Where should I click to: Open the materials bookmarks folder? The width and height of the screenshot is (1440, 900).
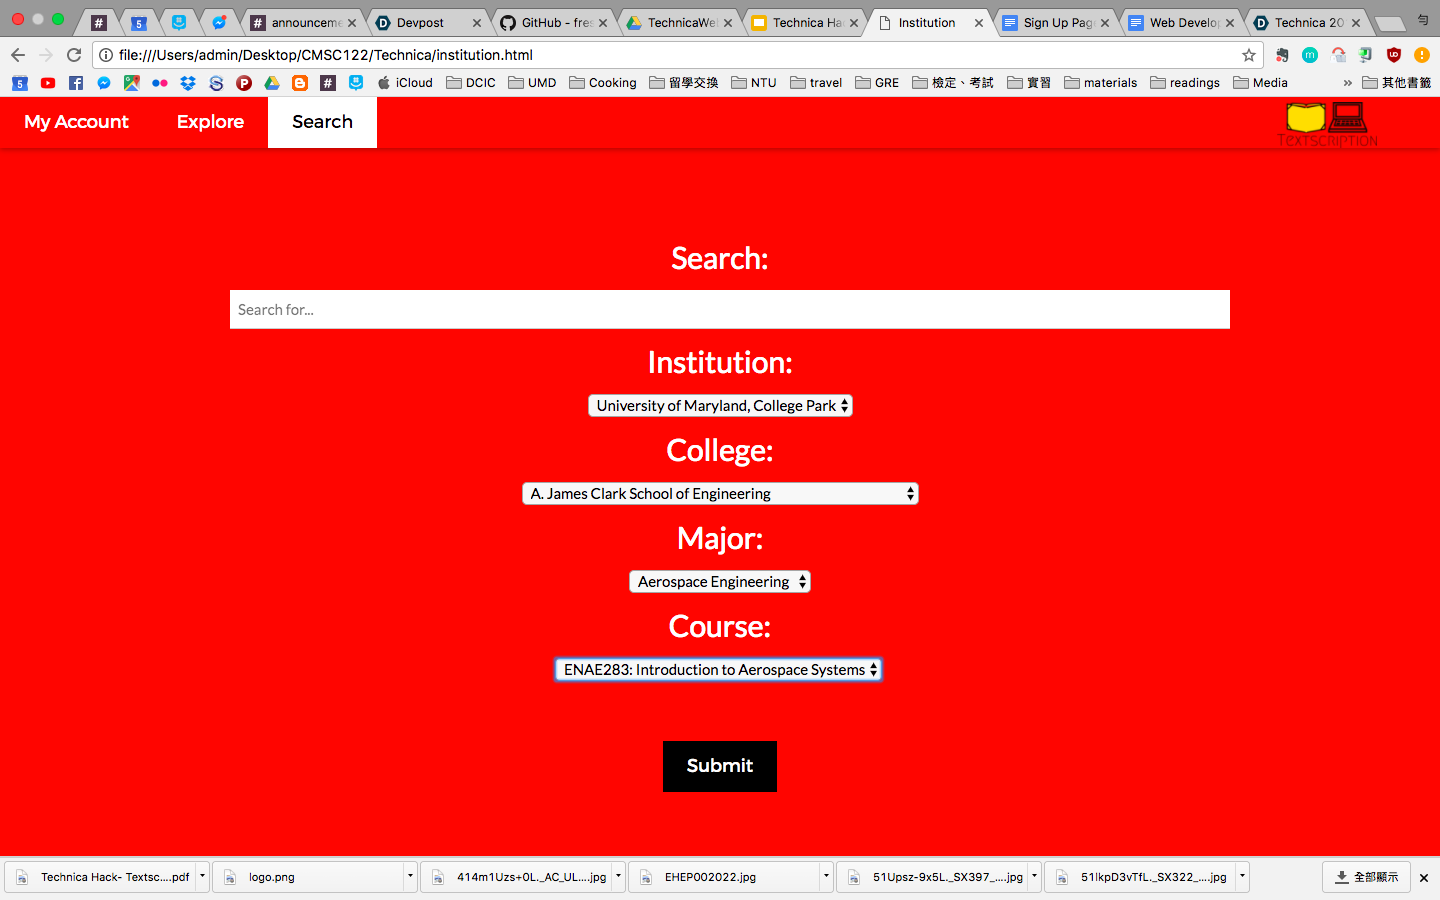pos(1101,83)
